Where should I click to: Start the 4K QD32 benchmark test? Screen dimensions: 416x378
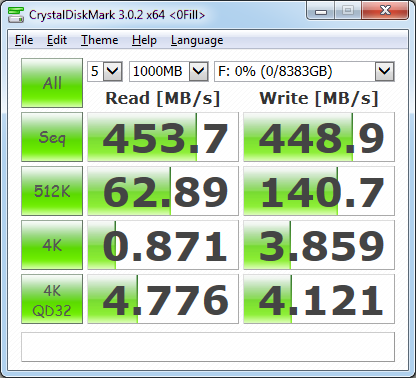pos(52,299)
